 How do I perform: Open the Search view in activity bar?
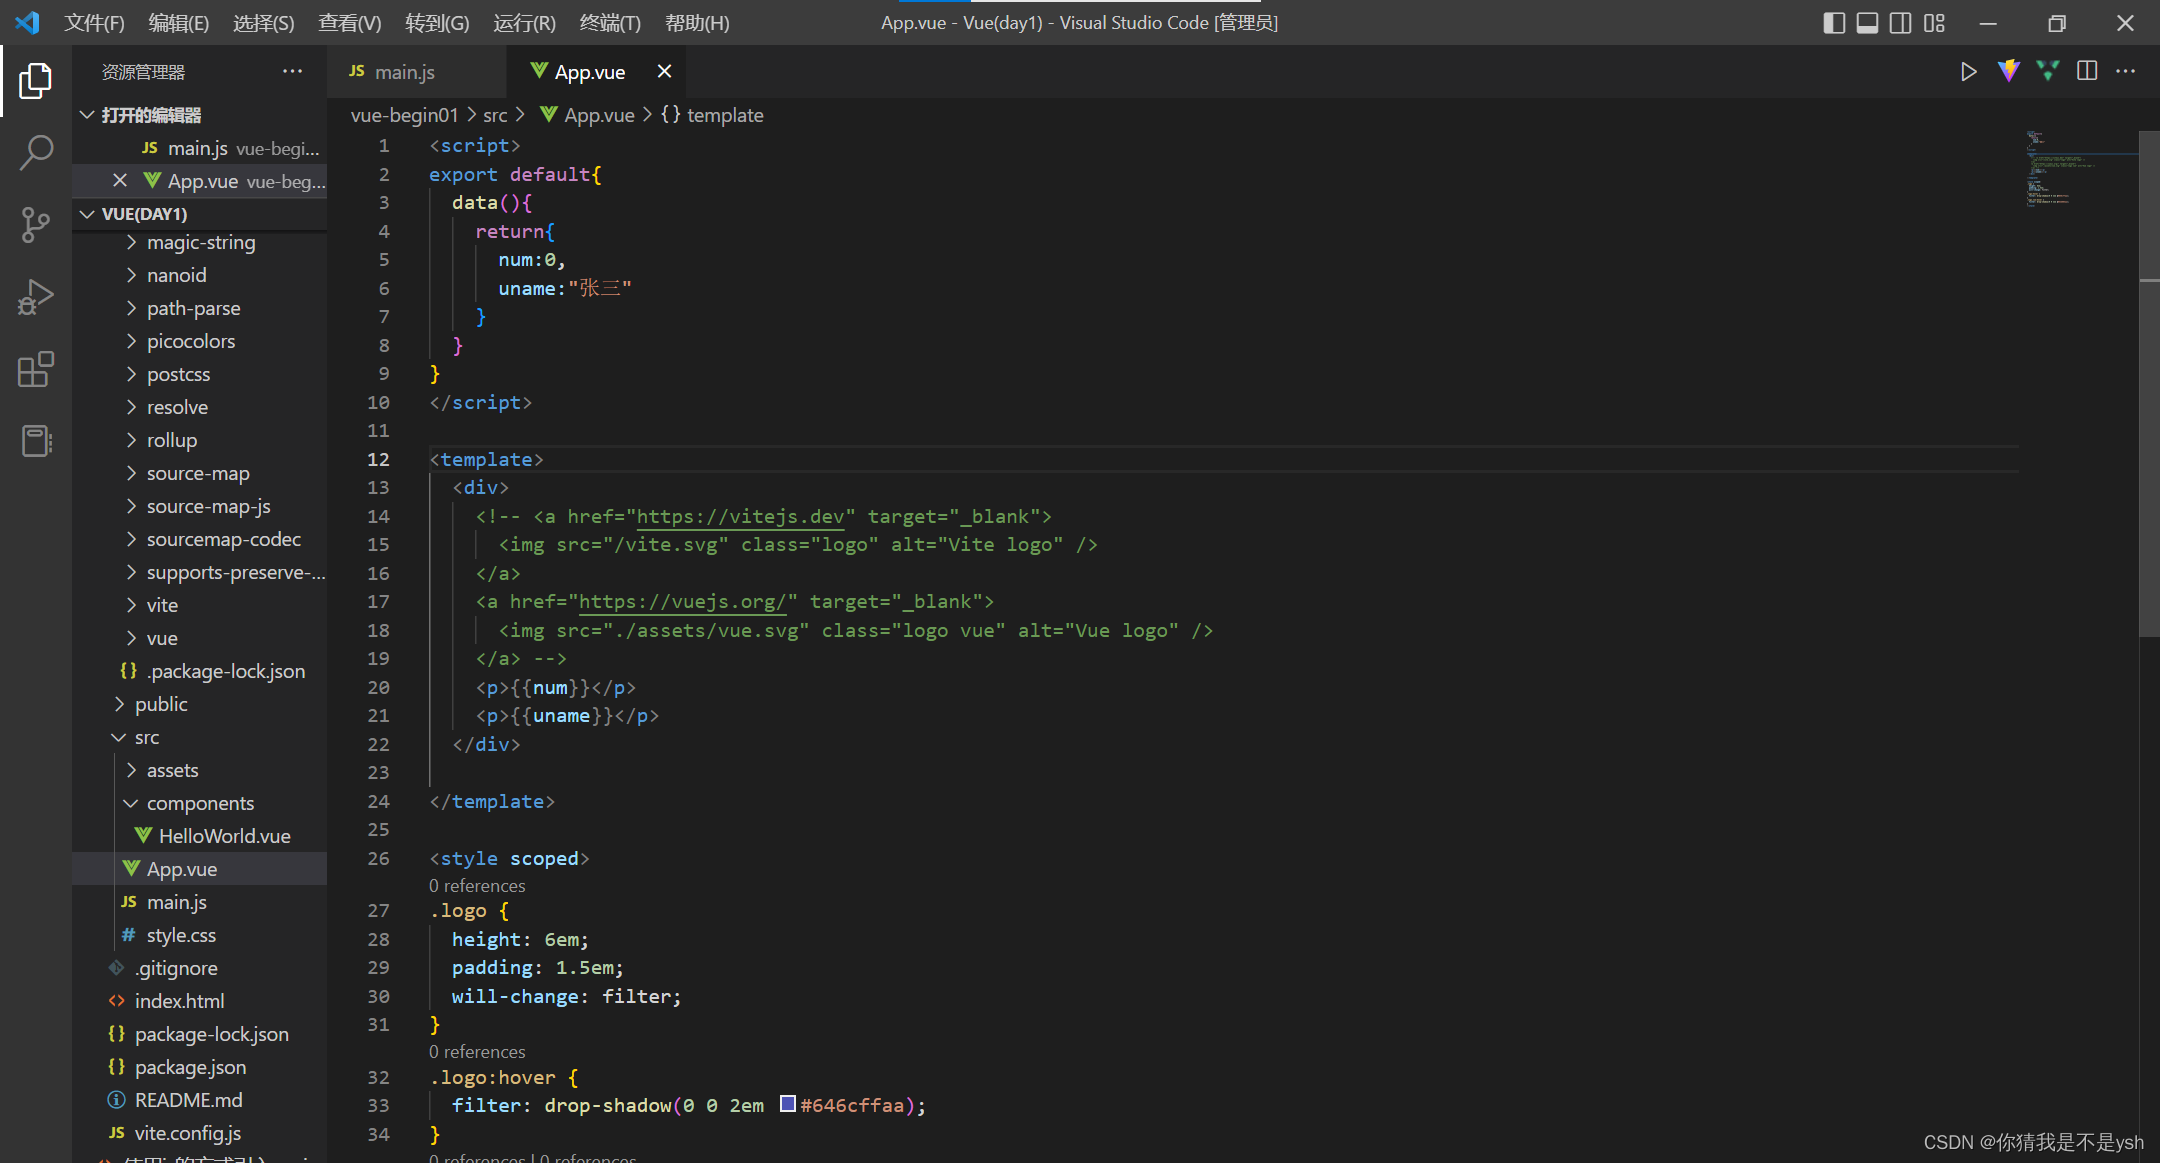36,152
